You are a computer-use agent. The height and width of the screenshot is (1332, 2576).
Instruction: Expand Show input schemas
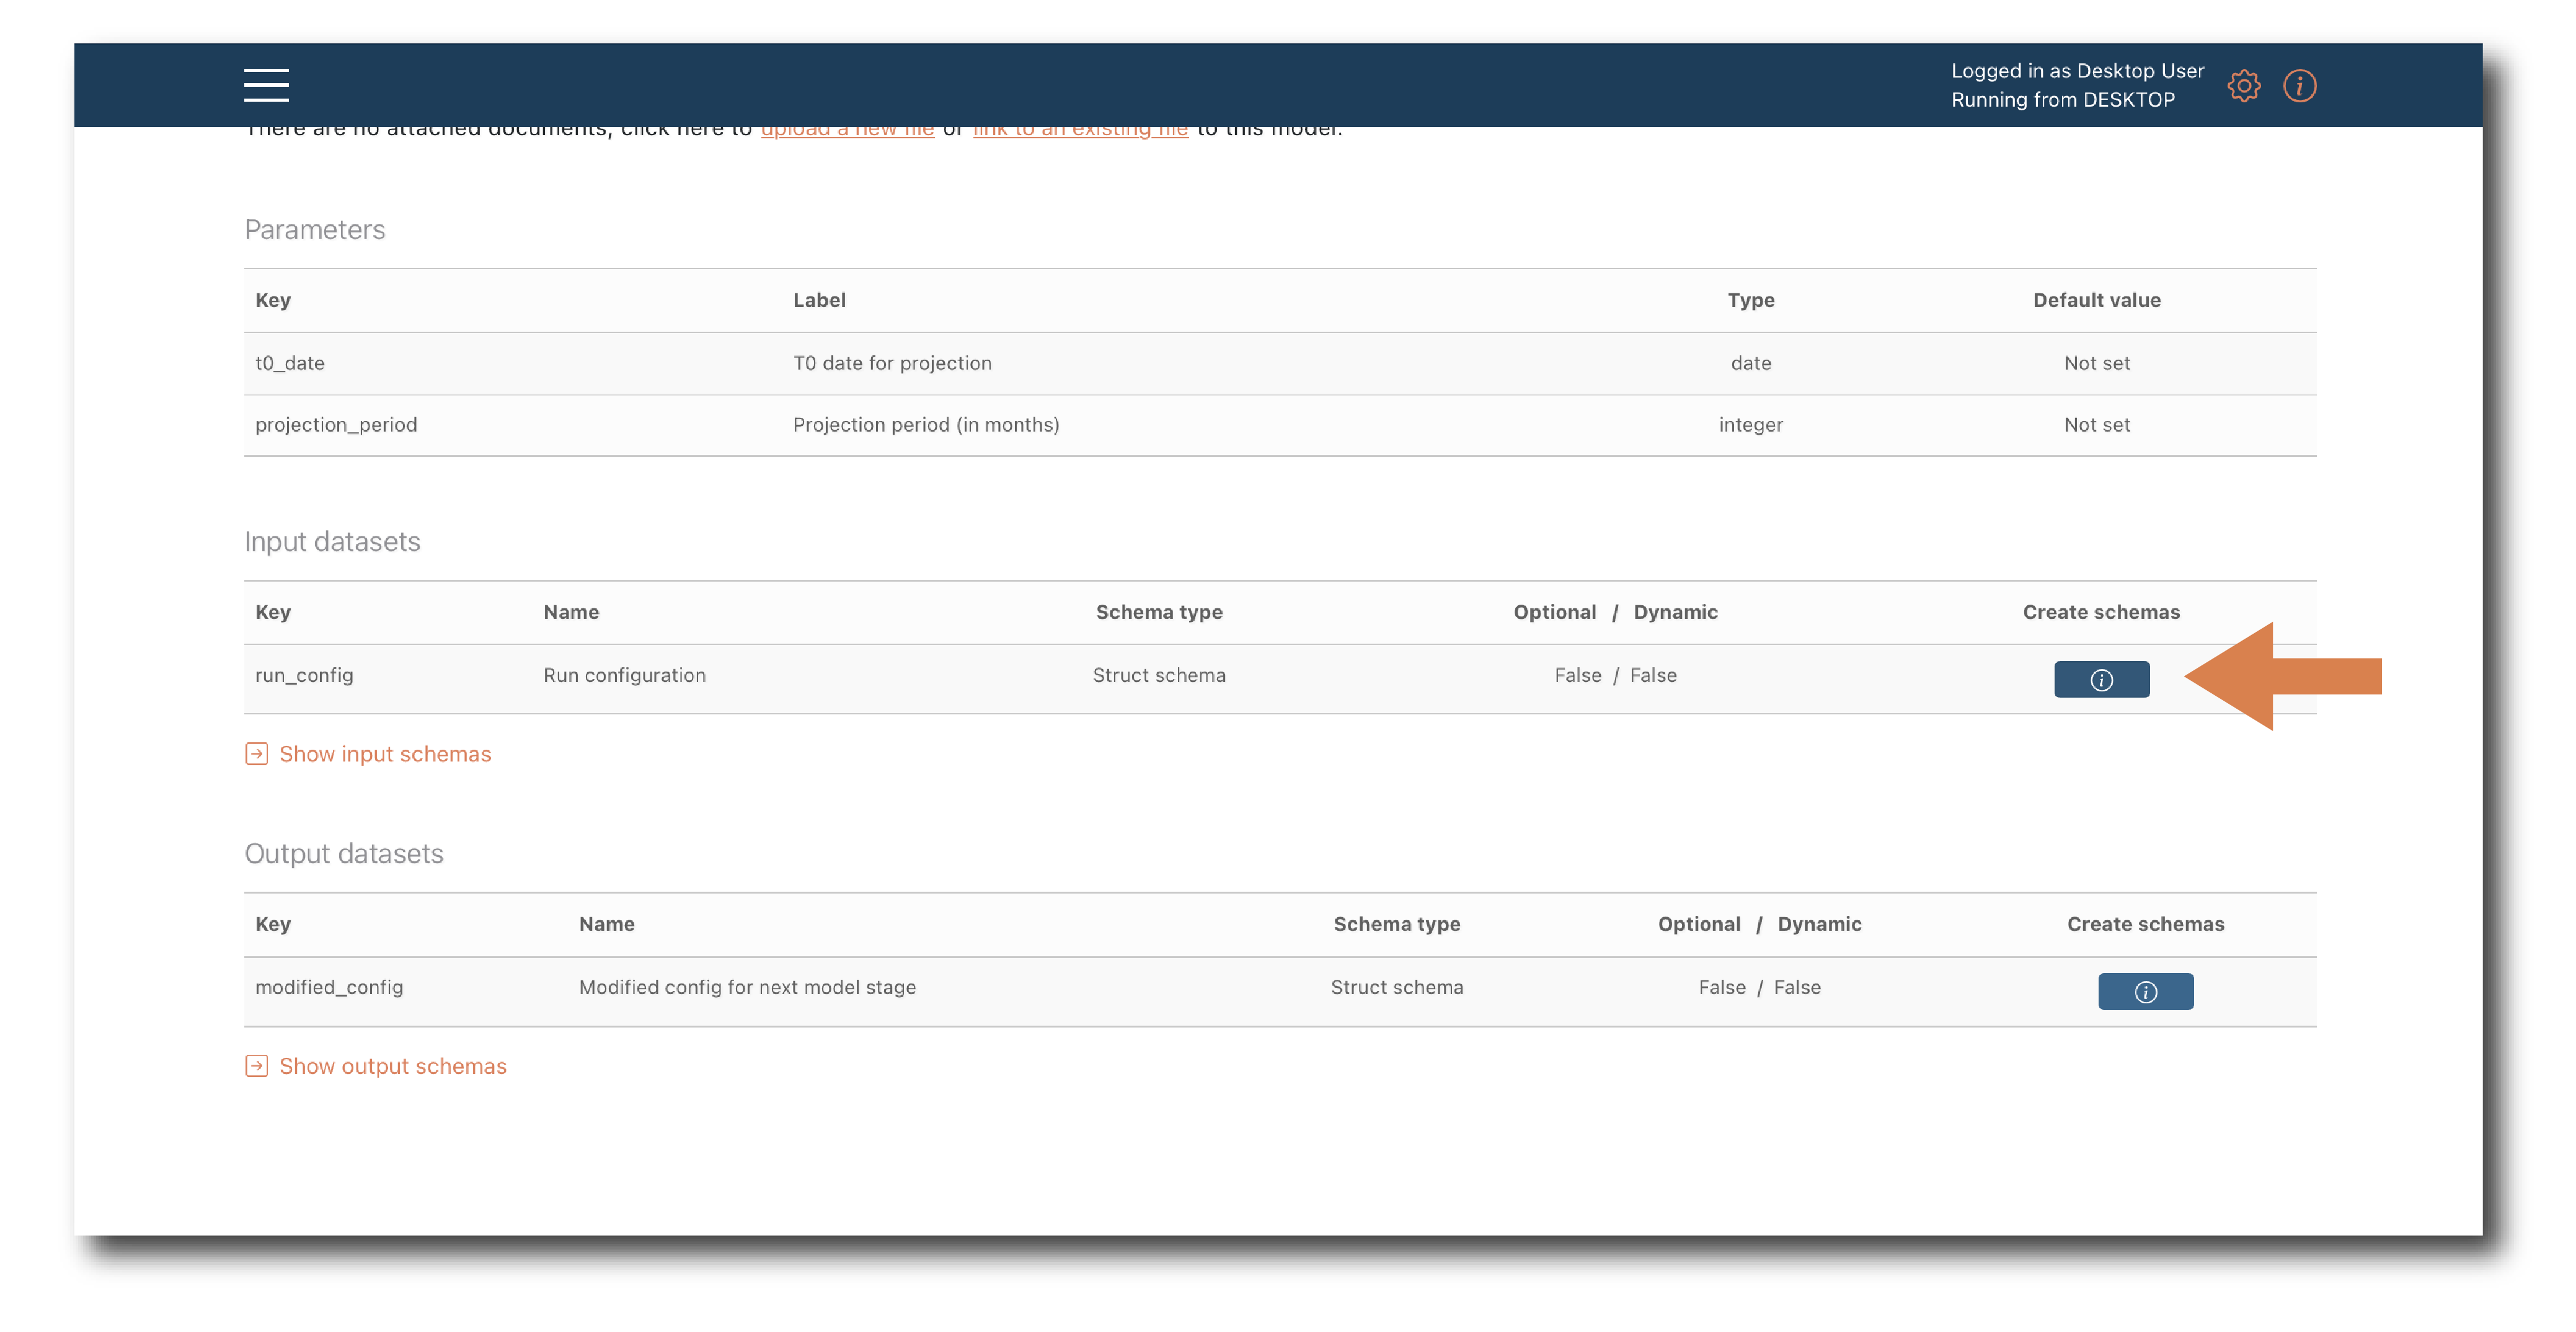tap(385, 753)
